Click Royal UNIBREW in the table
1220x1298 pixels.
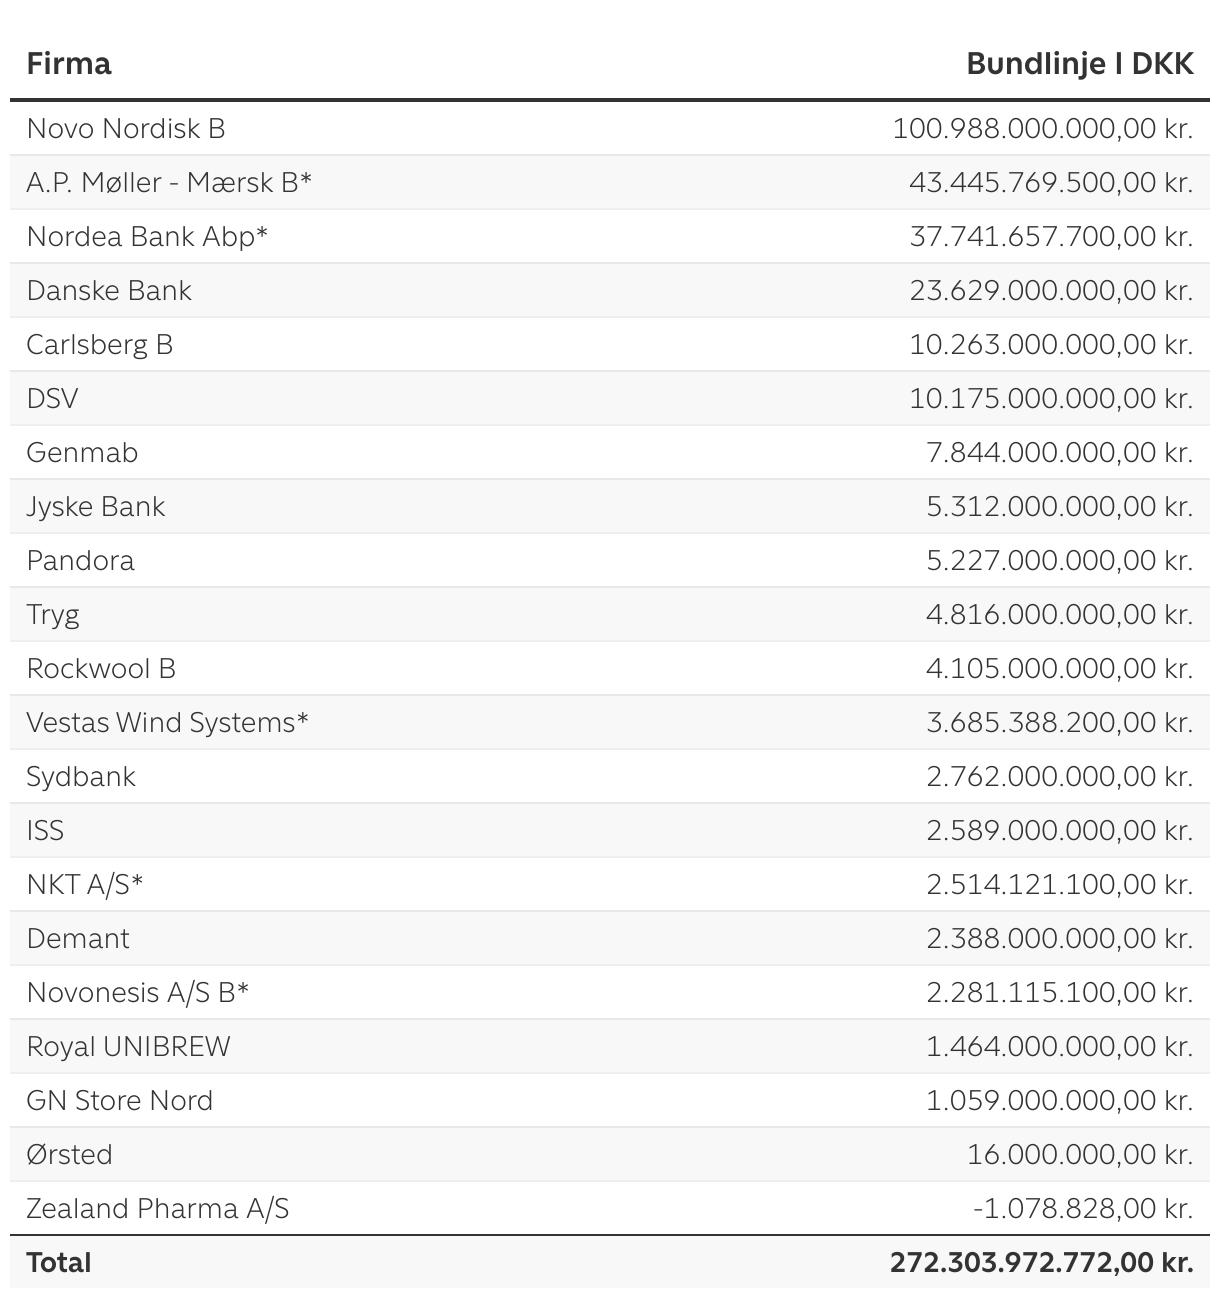tap(128, 1047)
